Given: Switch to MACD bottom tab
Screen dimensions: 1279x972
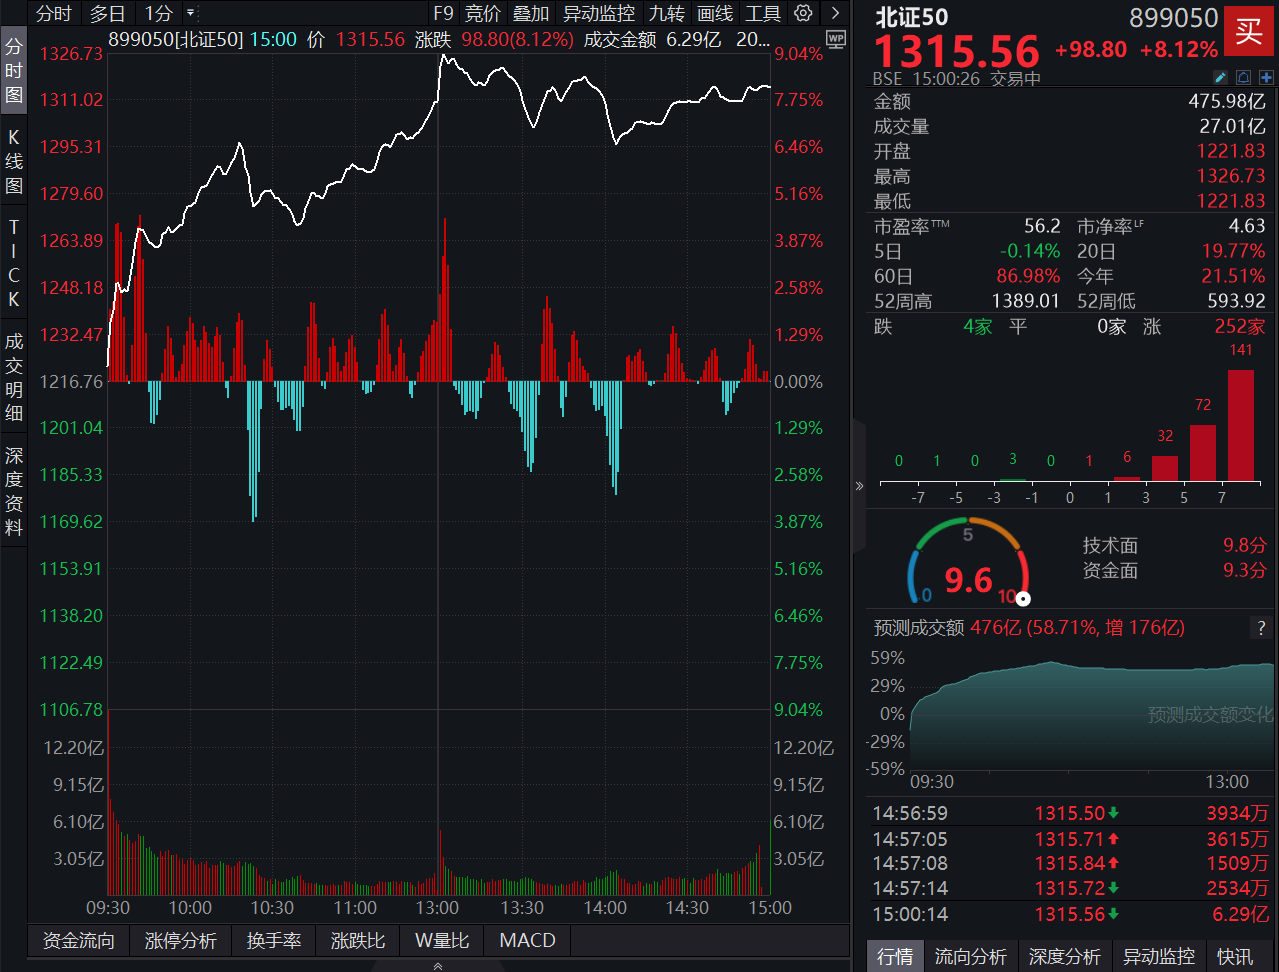Looking at the screenshot, I should coord(527,940).
